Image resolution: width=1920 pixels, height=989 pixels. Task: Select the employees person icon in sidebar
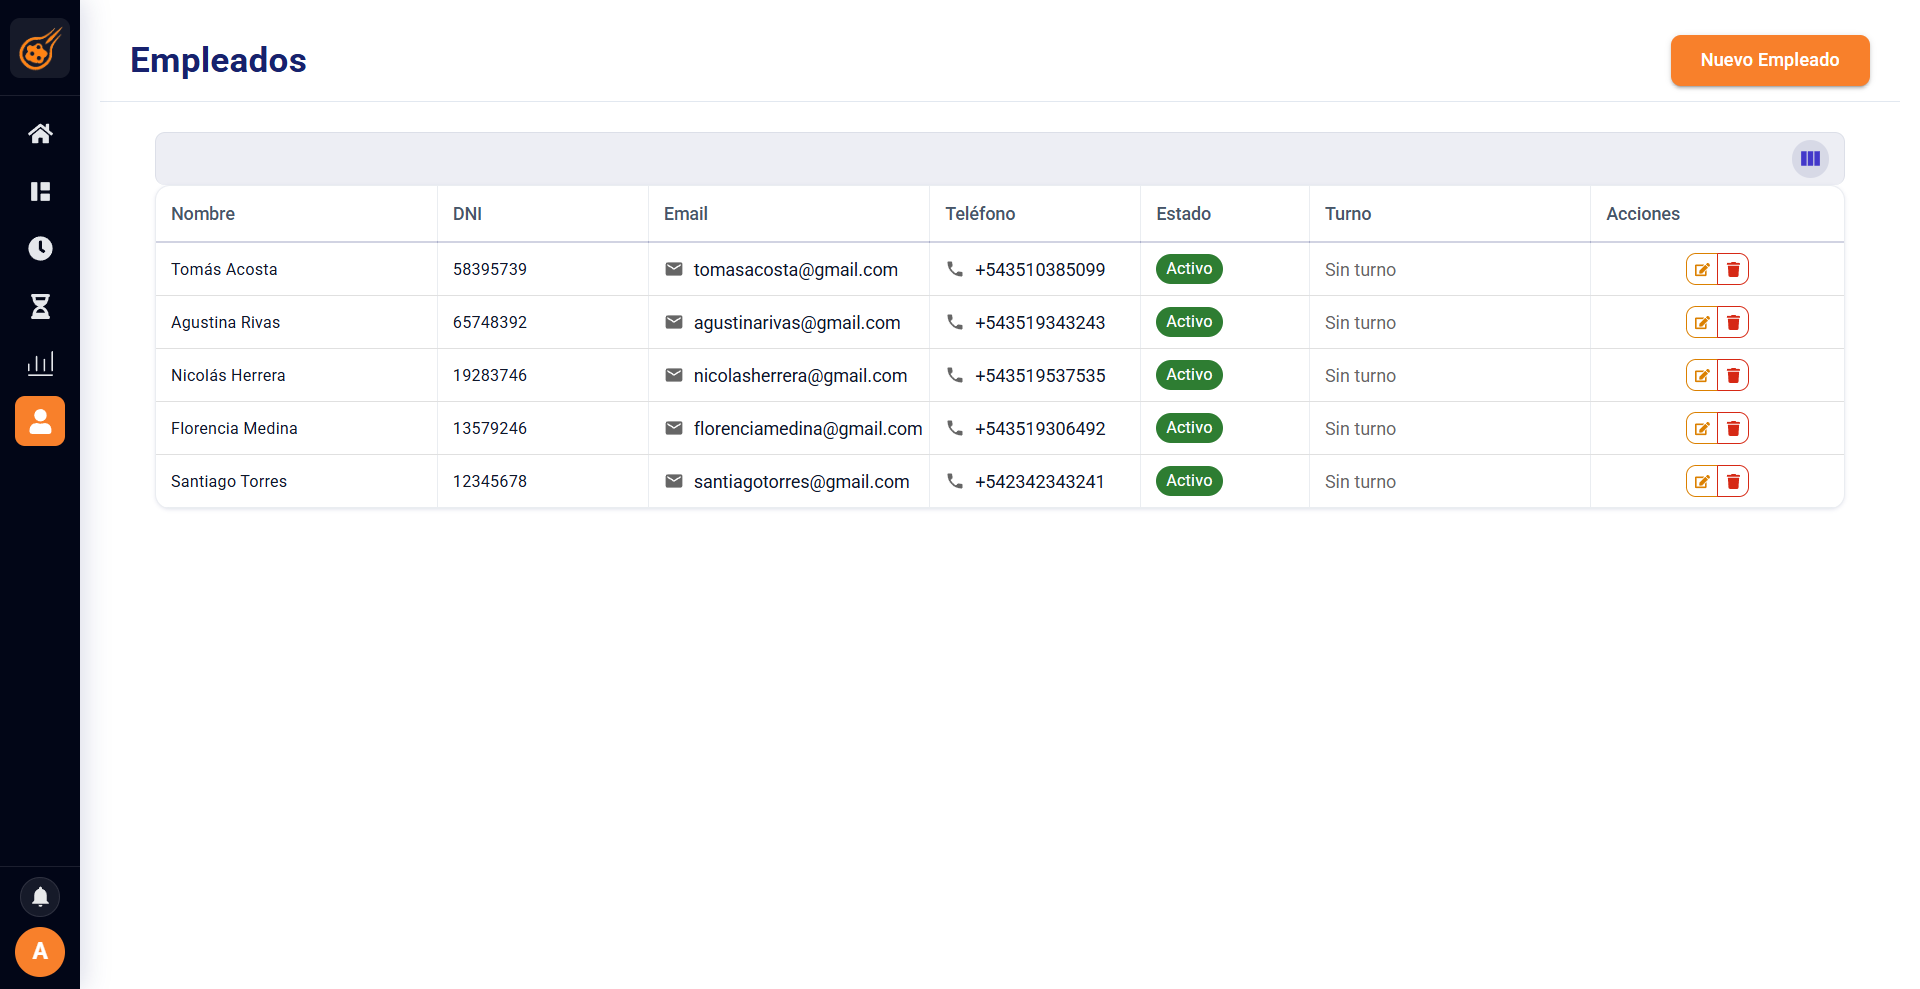click(x=40, y=421)
